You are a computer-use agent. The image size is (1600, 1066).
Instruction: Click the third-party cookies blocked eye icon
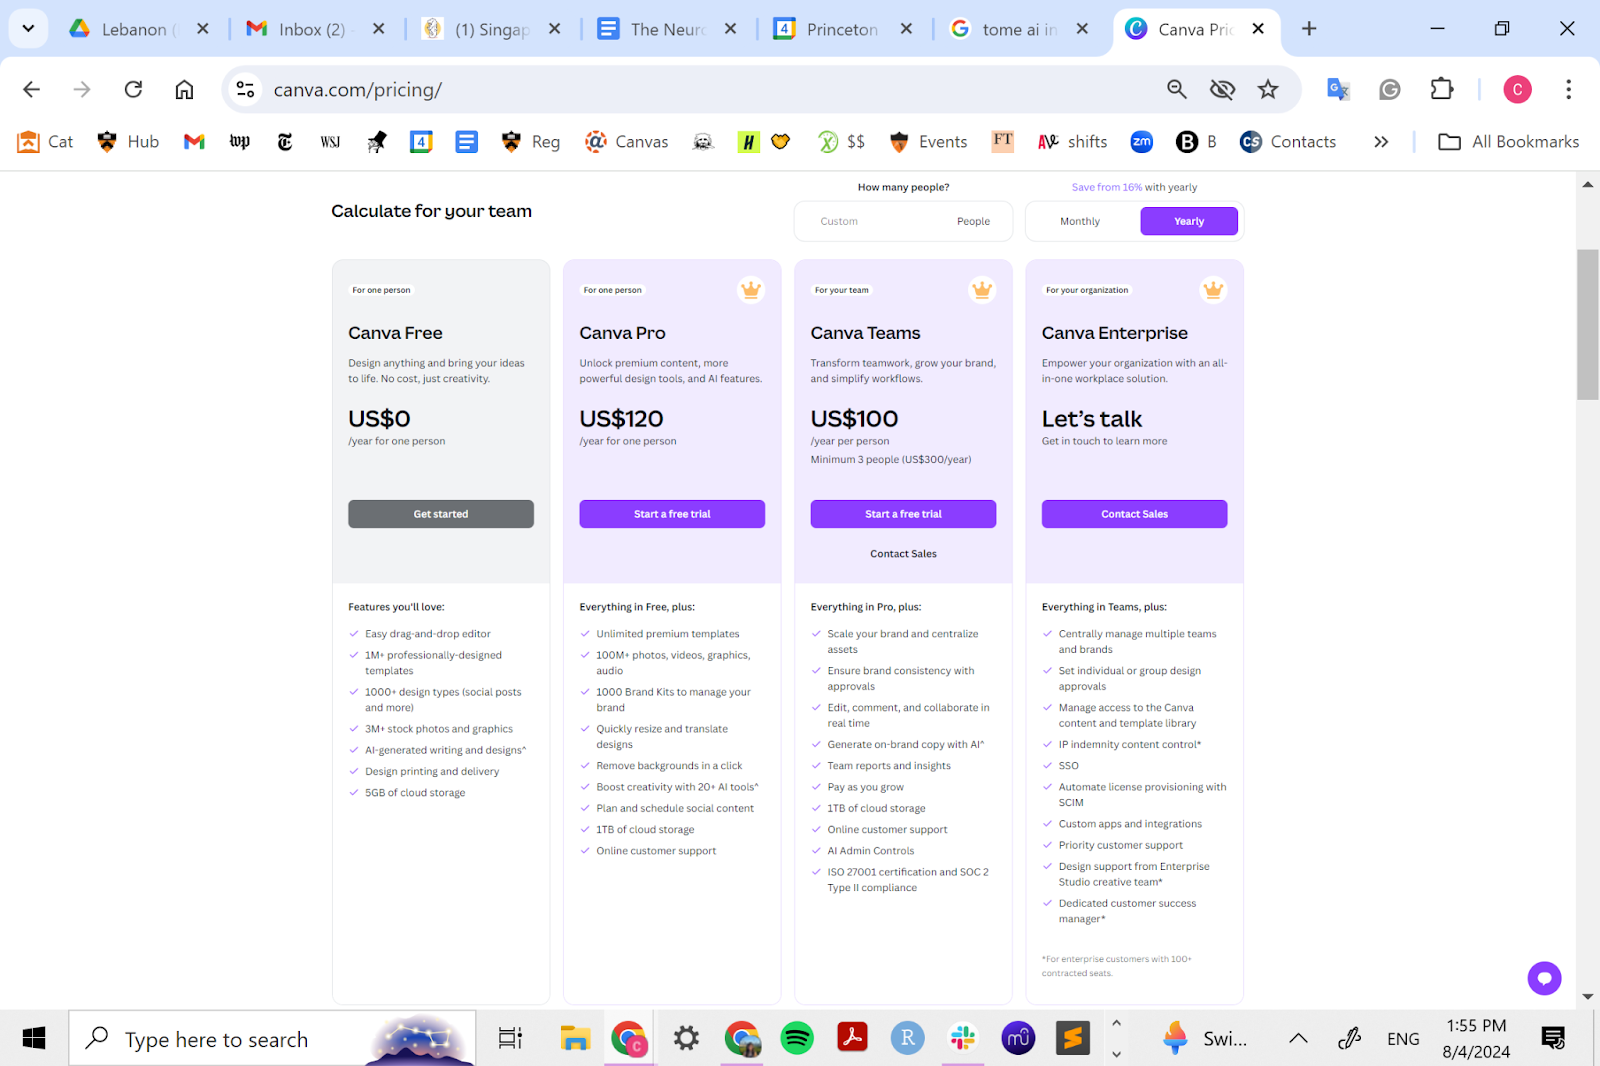[x=1222, y=90]
